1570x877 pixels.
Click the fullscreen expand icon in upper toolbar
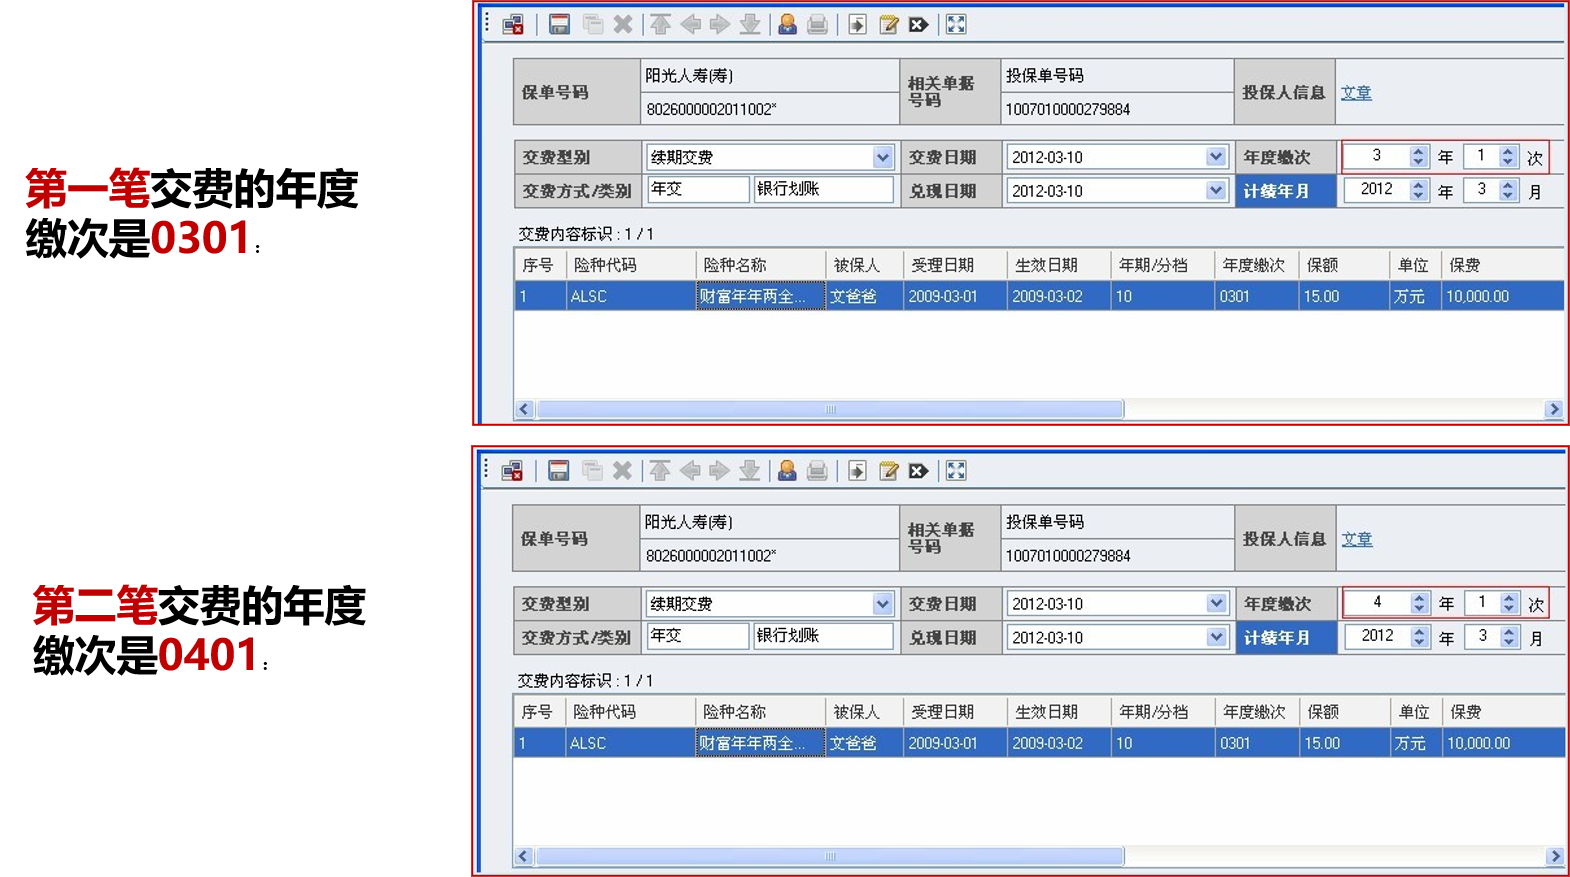tap(956, 25)
